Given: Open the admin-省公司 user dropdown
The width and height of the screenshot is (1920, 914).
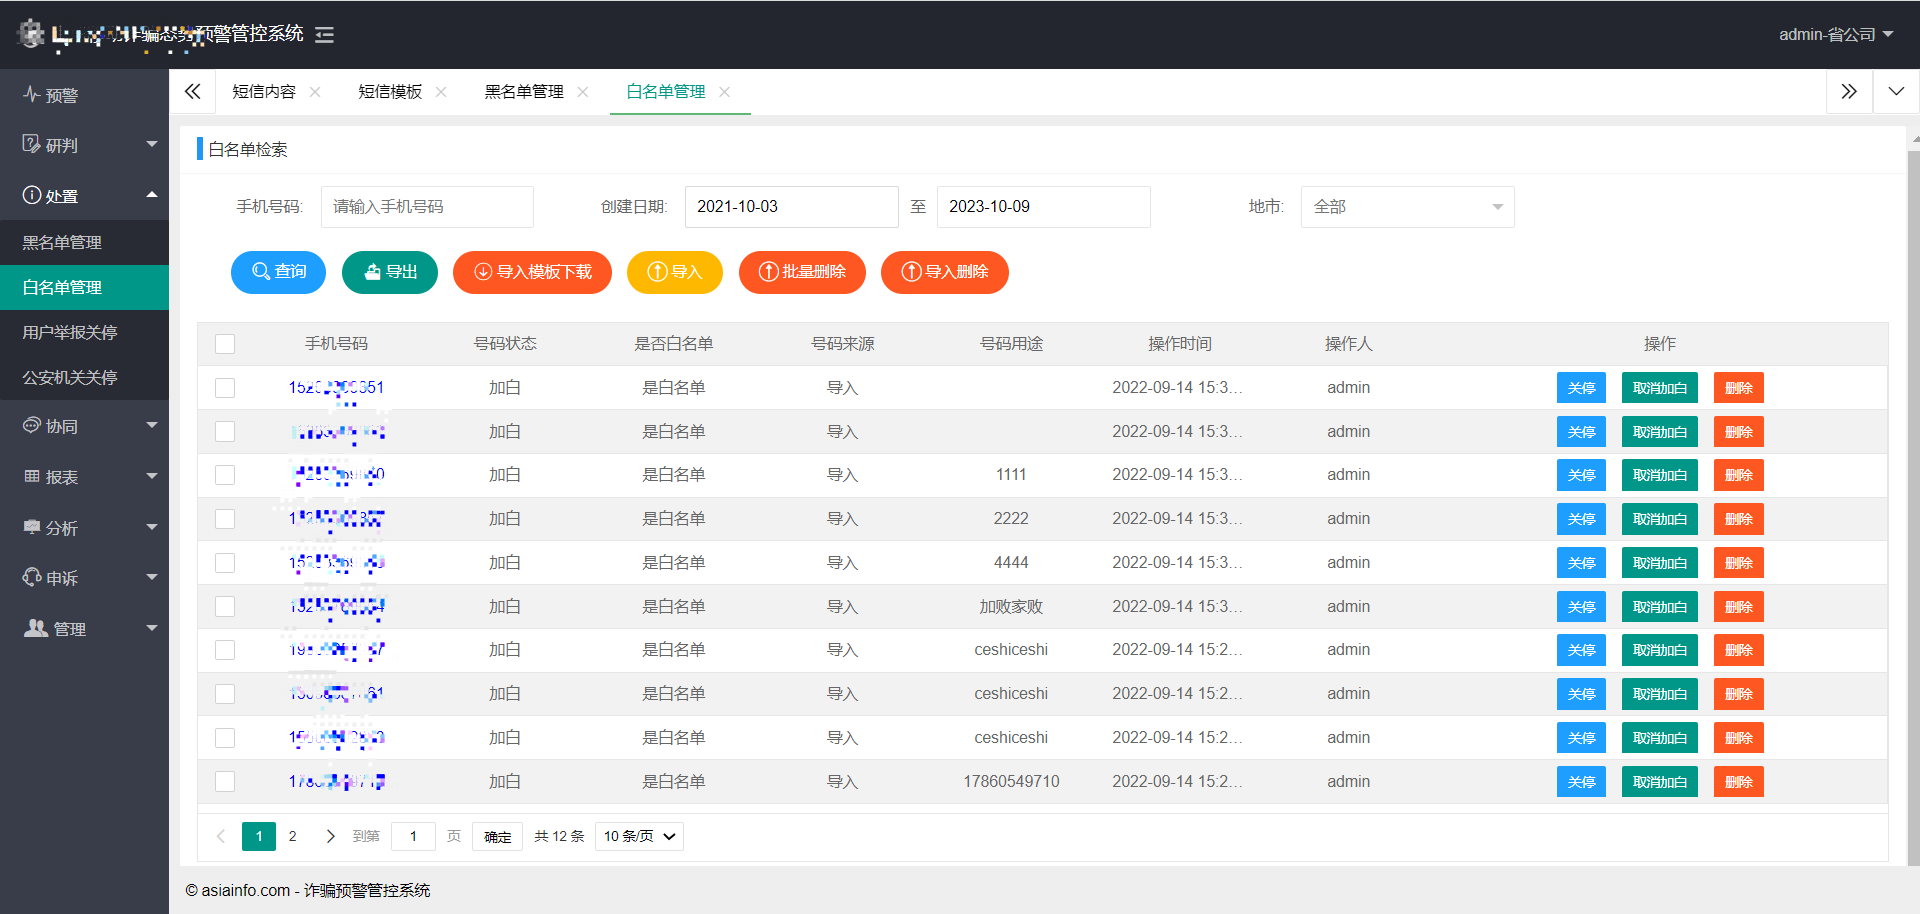Looking at the screenshot, I should (1836, 35).
